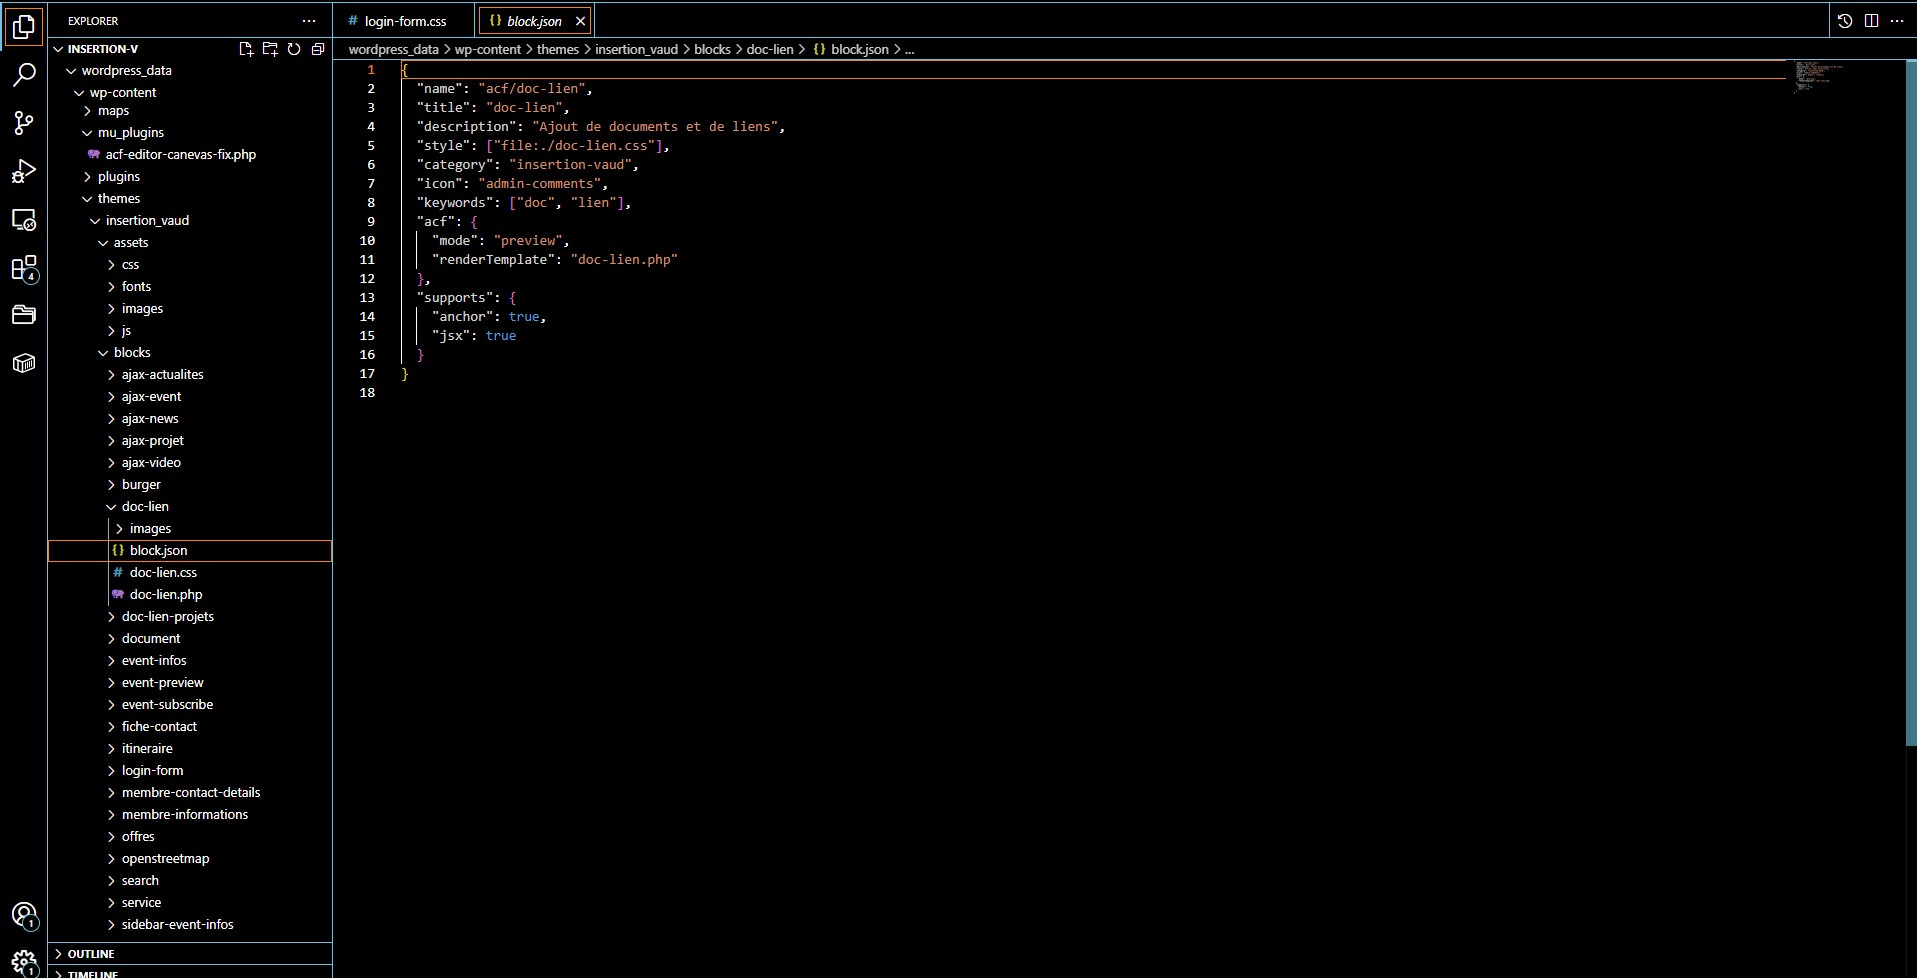Switch to the login-form.css tab
The width and height of the screenshot is (1917, 978).
pyautogui.click(x=404, y=21)
